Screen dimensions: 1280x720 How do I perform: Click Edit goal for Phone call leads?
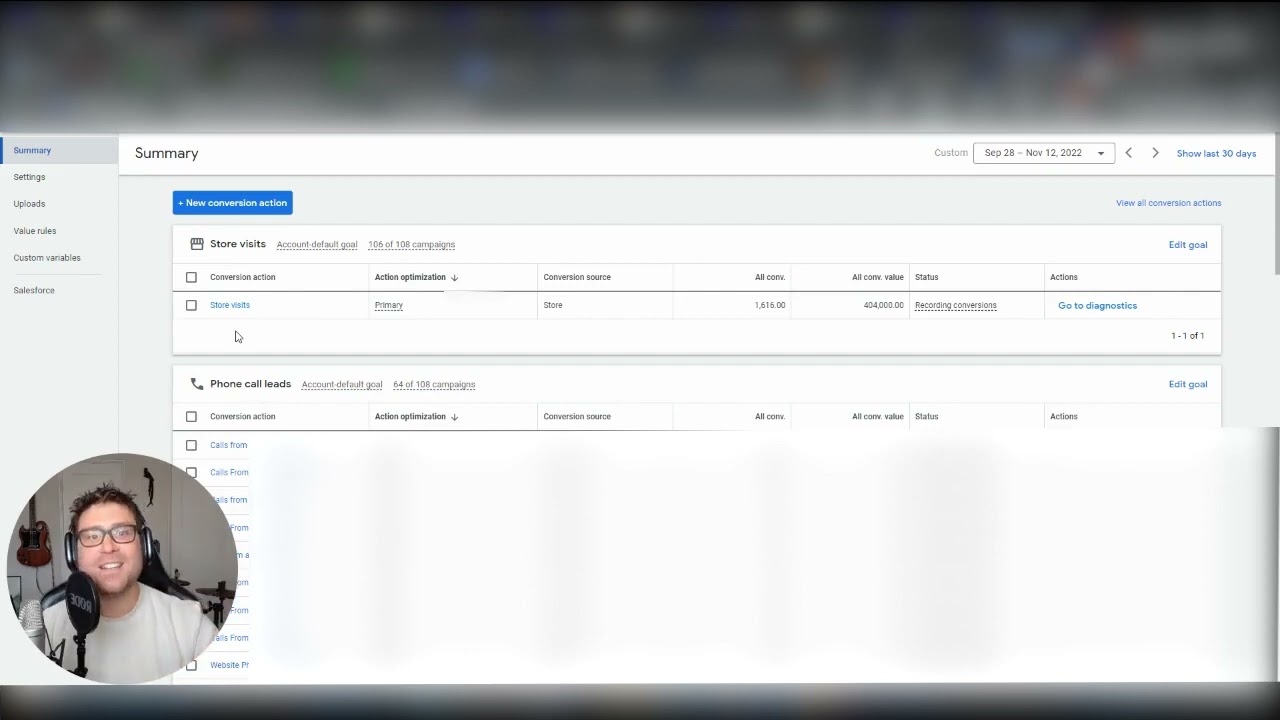[x=1188, y=384]
